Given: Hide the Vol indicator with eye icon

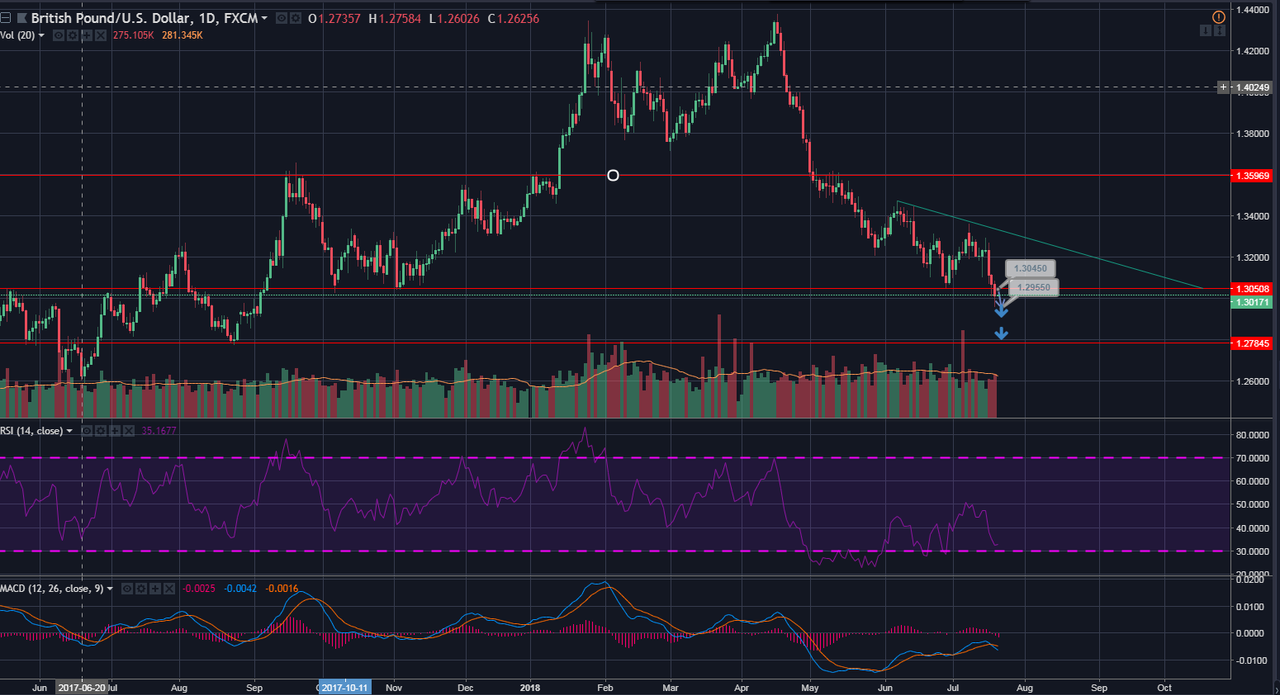Looking at the screenshot, I should click(x=58, y=35).
